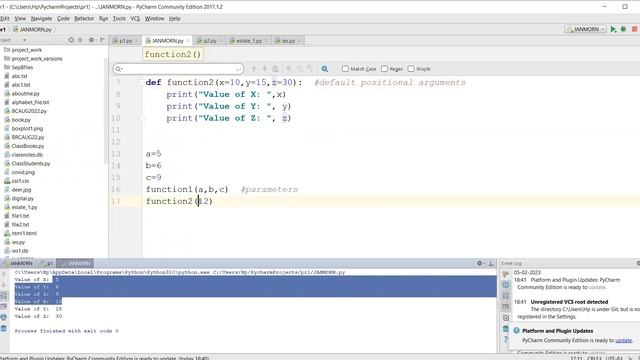The height and width of the screenshot is (360, 640).
Task: Open Event Log help question mark
Action: (506, 340)
